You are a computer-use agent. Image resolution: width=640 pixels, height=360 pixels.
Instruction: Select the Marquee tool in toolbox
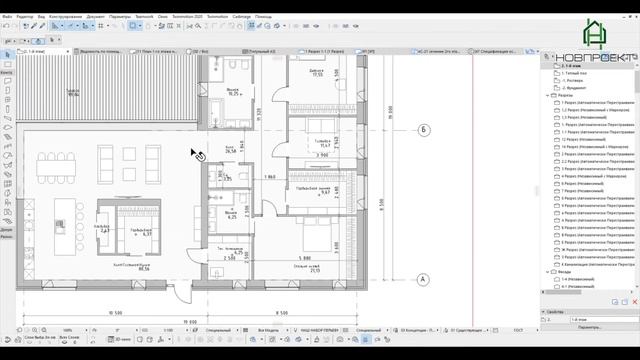7,64
